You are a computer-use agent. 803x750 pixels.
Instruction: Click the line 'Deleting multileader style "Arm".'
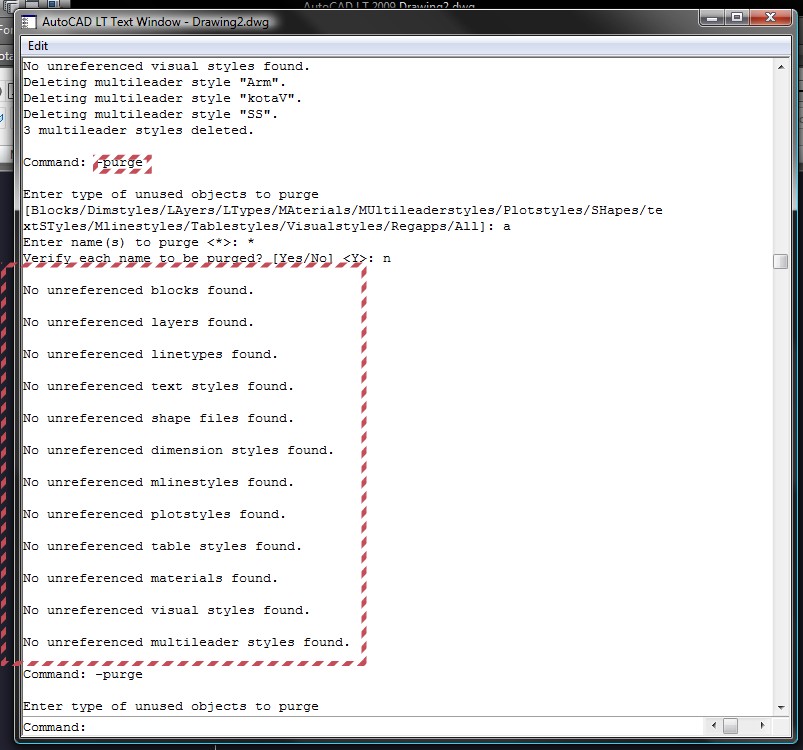(x=154, y=82)
